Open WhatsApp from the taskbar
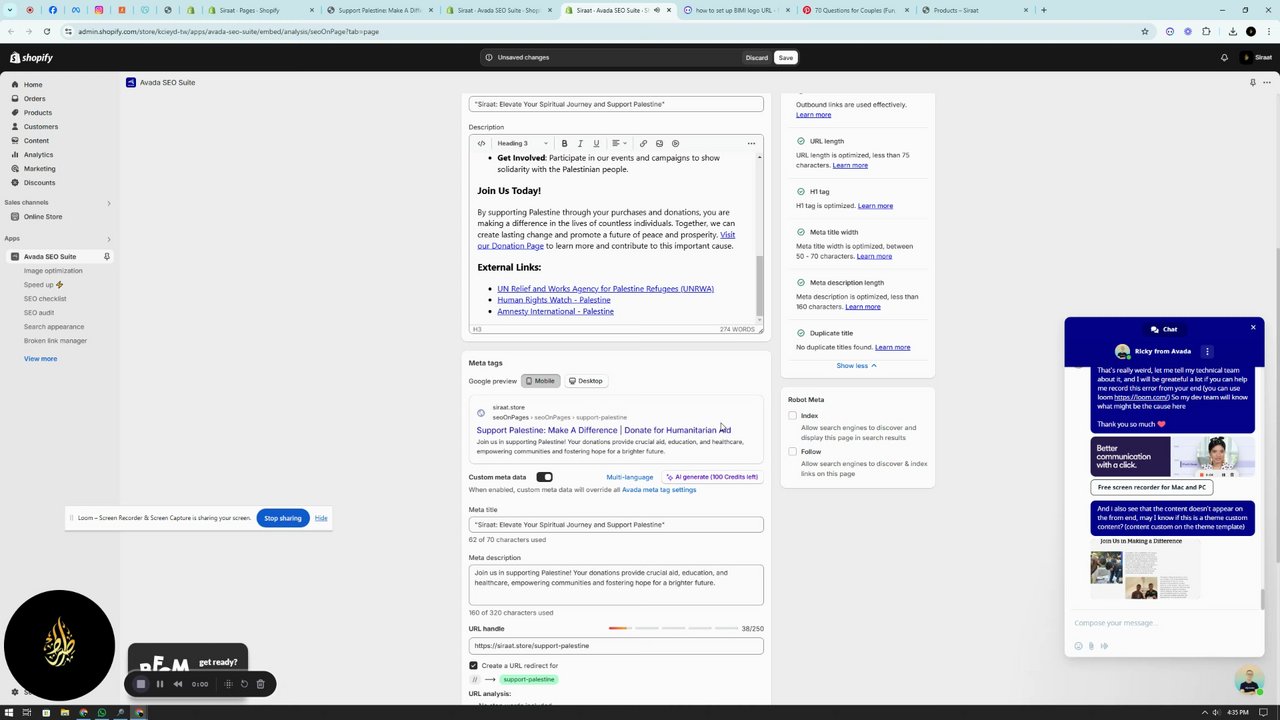 click(x=102, y=713)
